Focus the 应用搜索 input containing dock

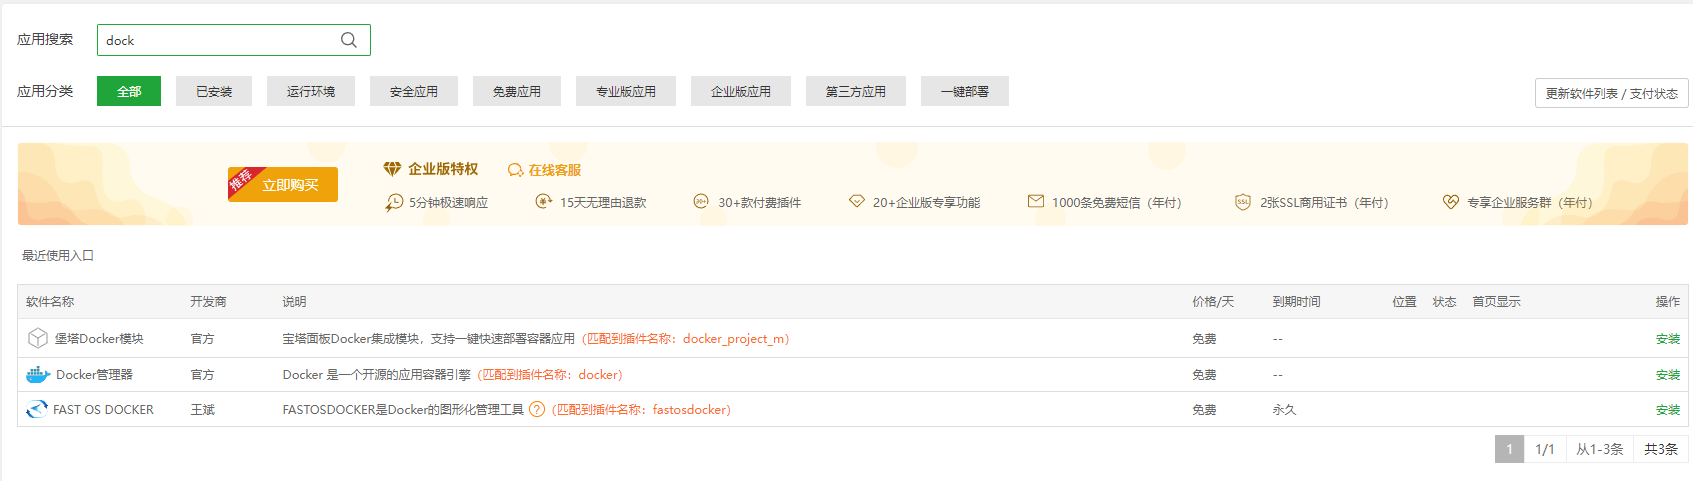click(234, 40)
